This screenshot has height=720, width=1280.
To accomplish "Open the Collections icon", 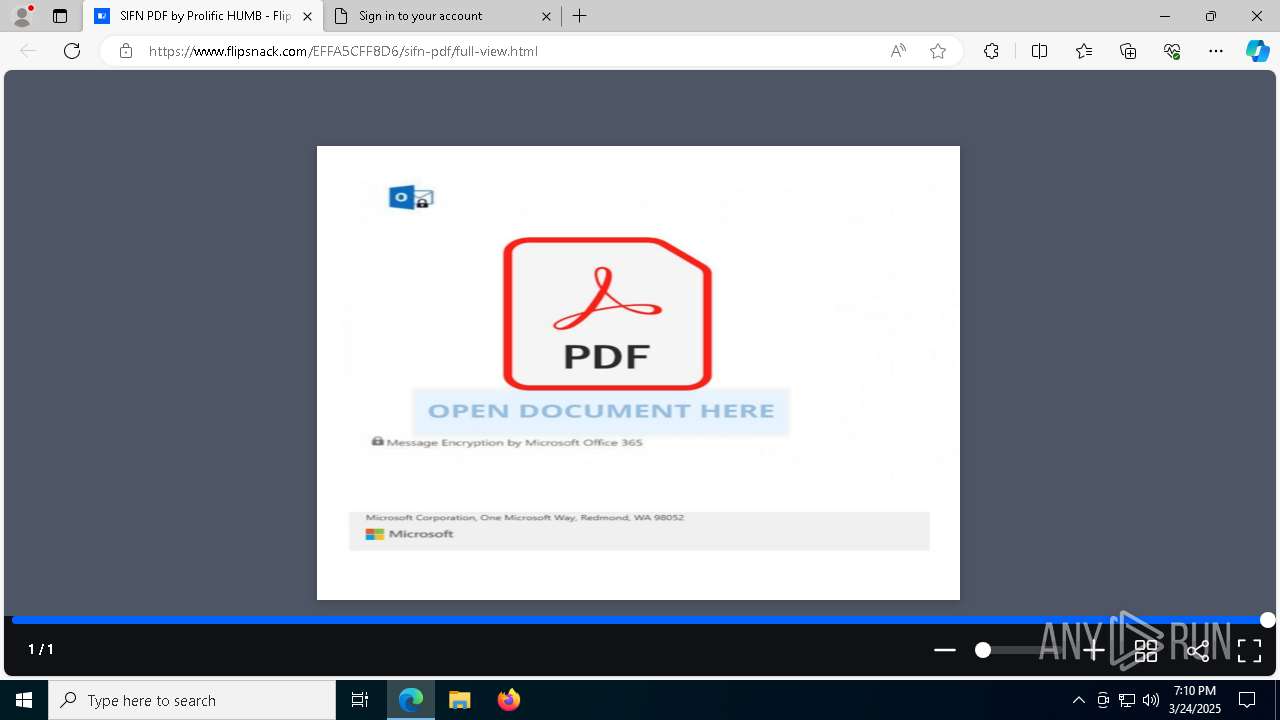I will pyautogui.click(x=1128, y=51).
